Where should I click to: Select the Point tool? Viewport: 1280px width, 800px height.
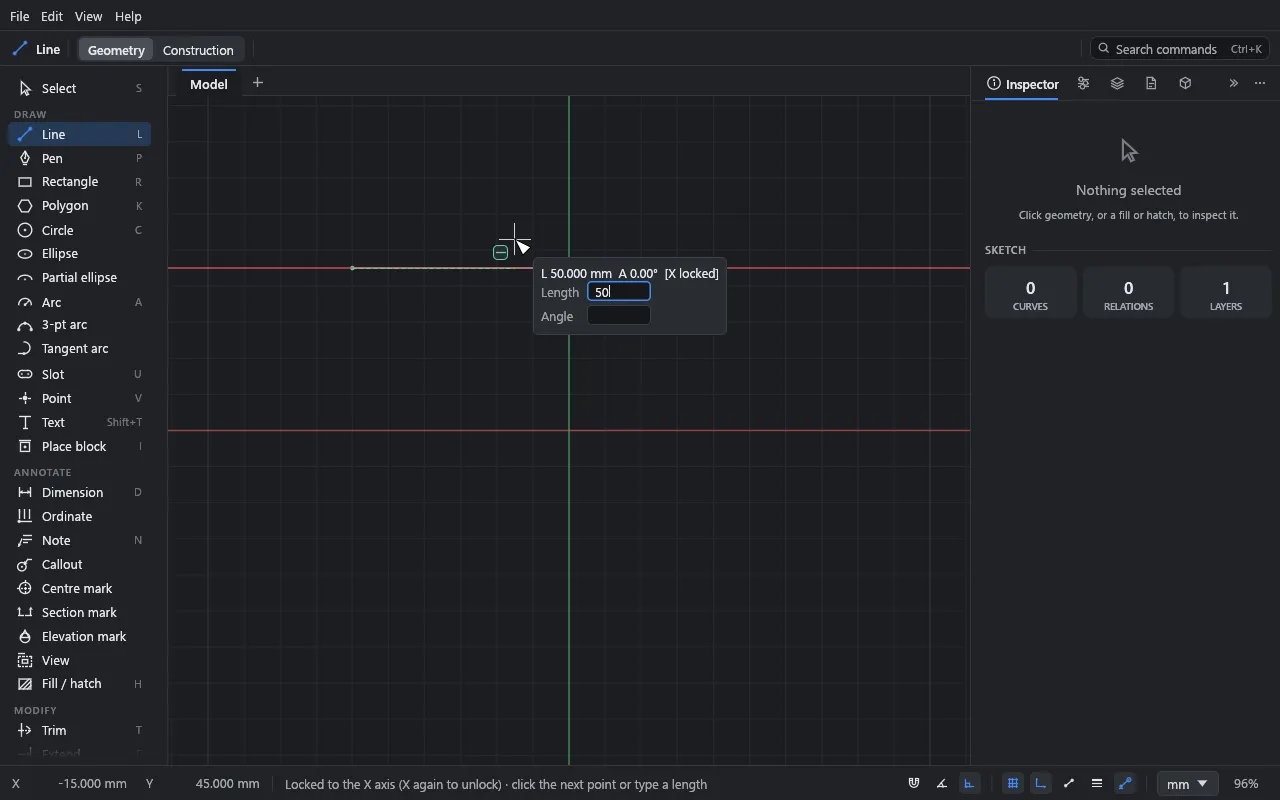pyautogui.click(x=80, y=398)
